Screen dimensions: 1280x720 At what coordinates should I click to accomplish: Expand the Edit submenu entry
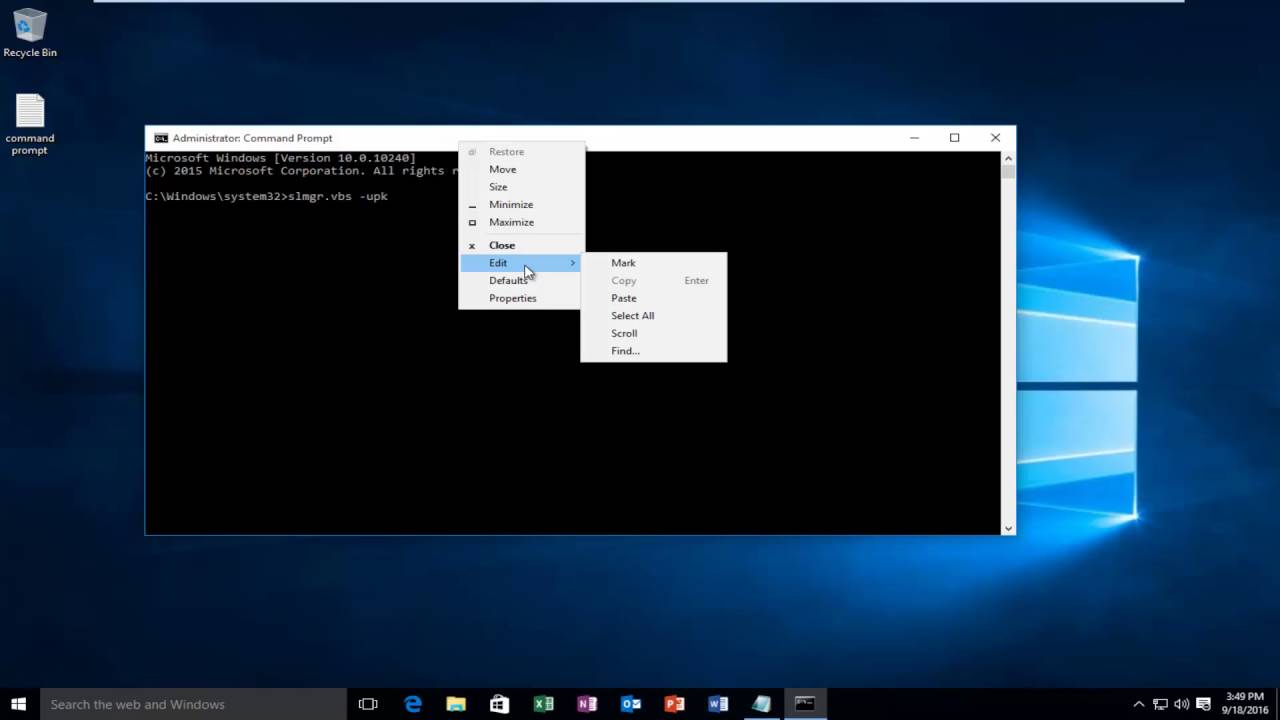520,263
